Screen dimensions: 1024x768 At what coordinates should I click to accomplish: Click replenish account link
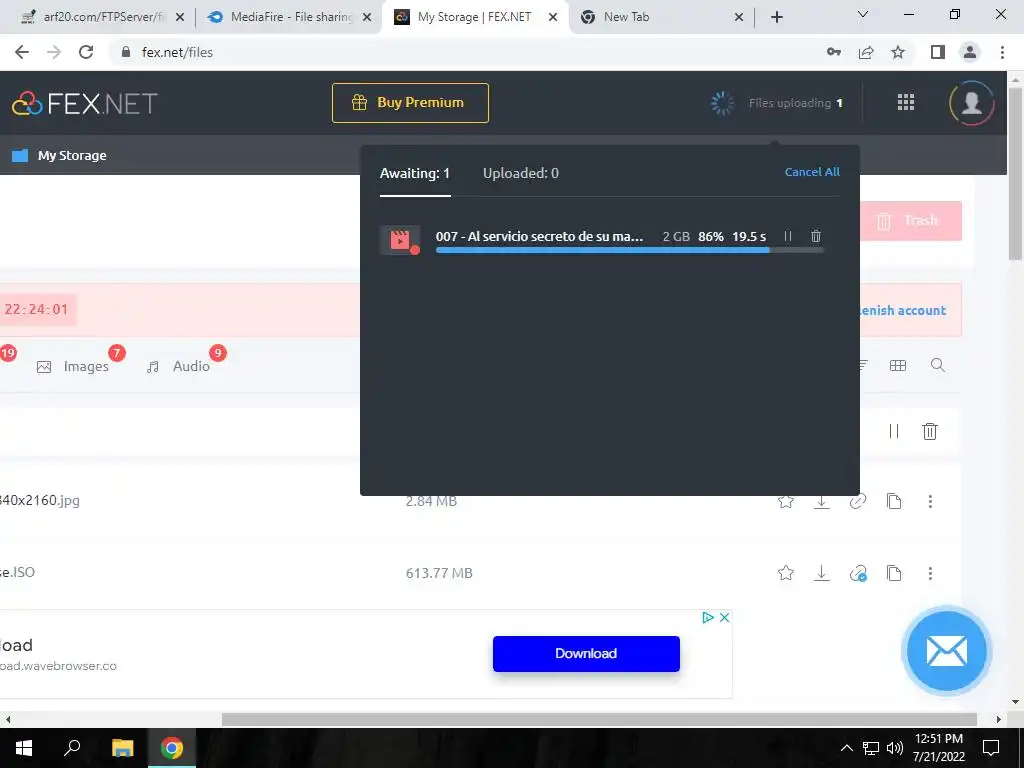903,311
